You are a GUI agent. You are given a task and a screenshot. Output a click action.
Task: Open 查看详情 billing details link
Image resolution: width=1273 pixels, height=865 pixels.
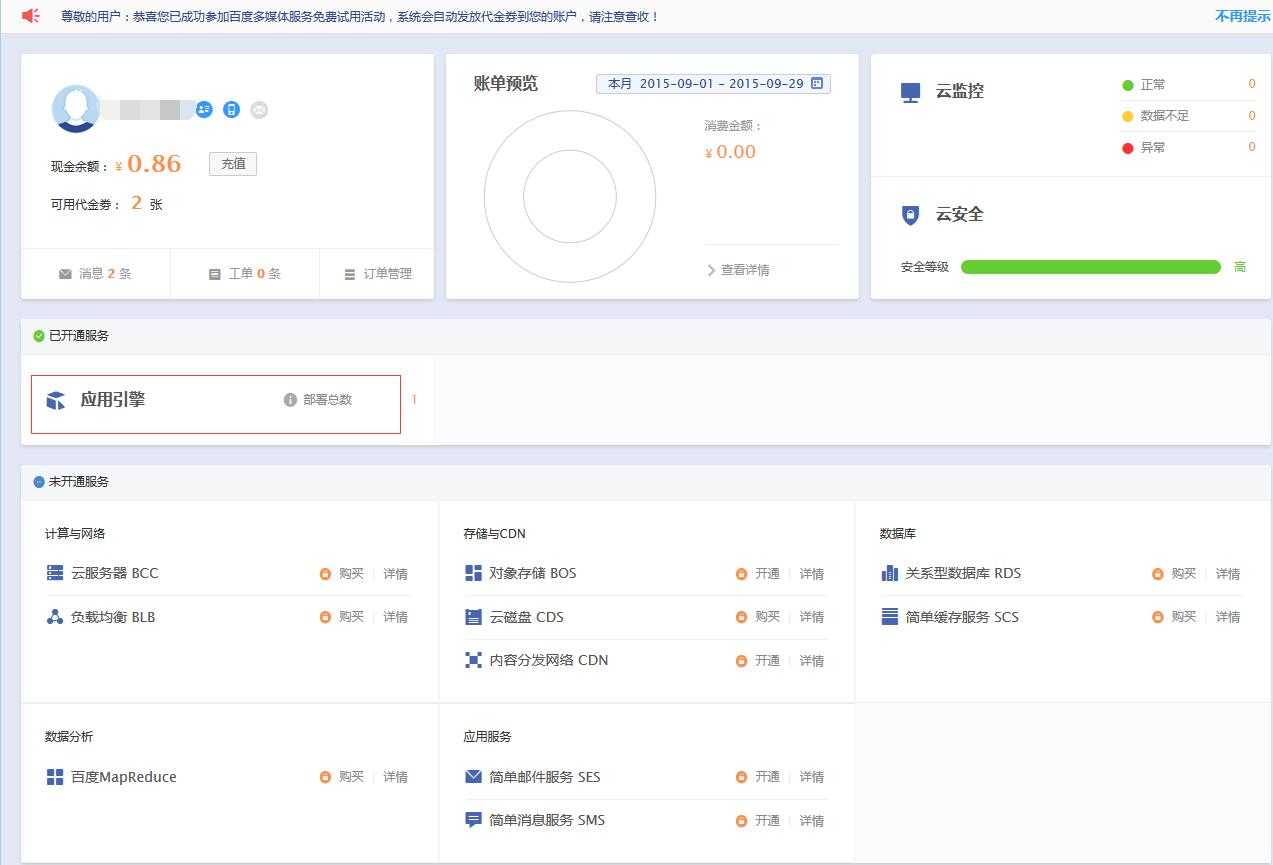[x=745, y=270]
